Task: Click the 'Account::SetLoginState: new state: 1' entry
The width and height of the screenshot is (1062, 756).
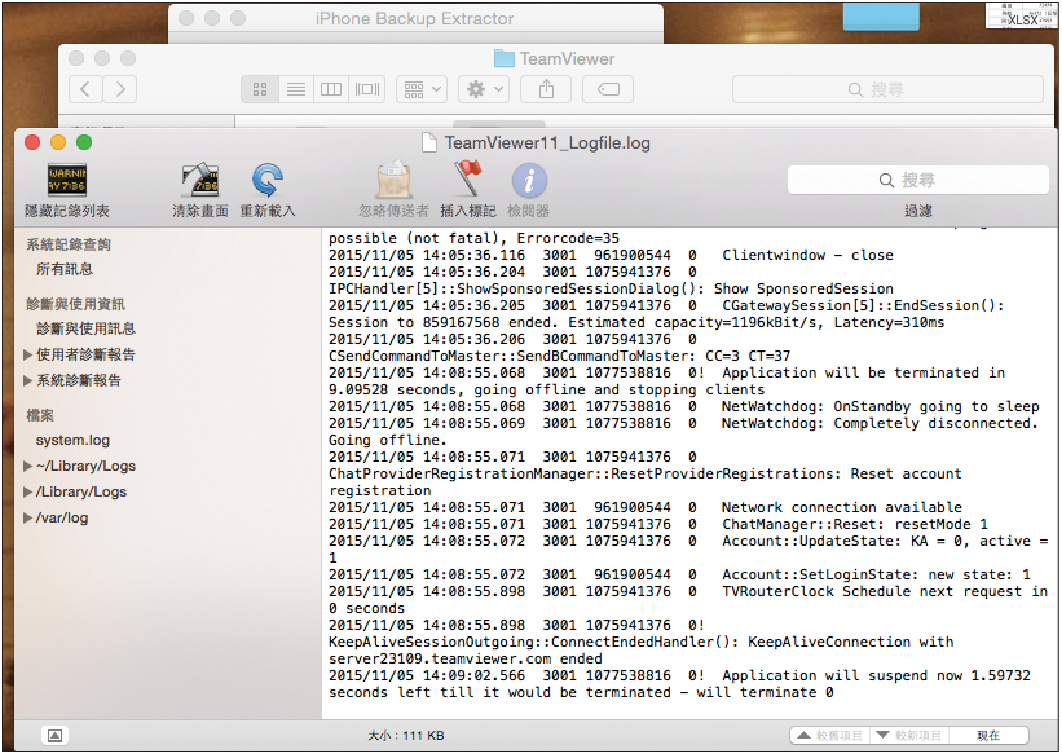Action: [x=876, y=574]
